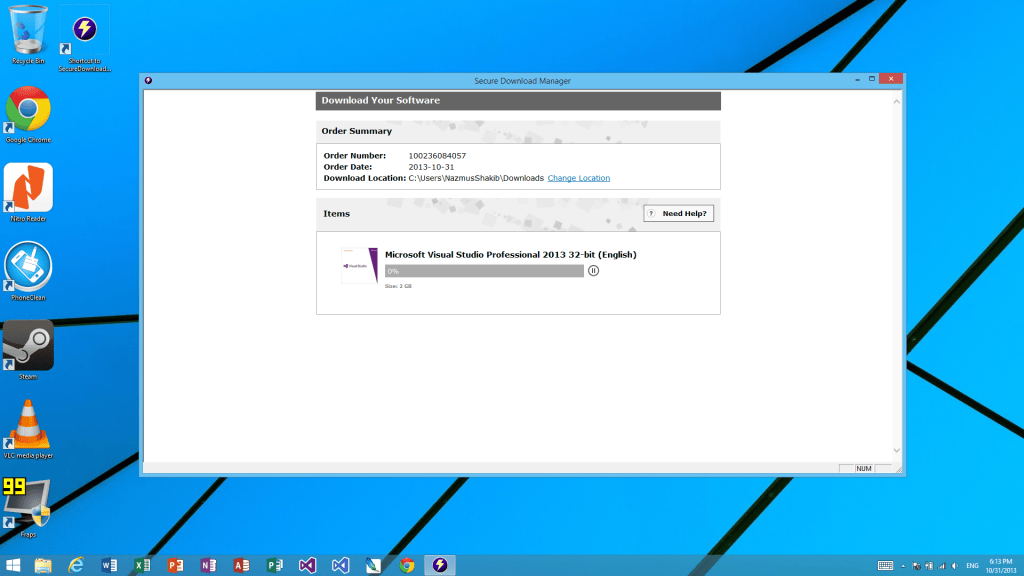Click the power/battery tray icon
1024x576 pixels.
tap(929, 566)
